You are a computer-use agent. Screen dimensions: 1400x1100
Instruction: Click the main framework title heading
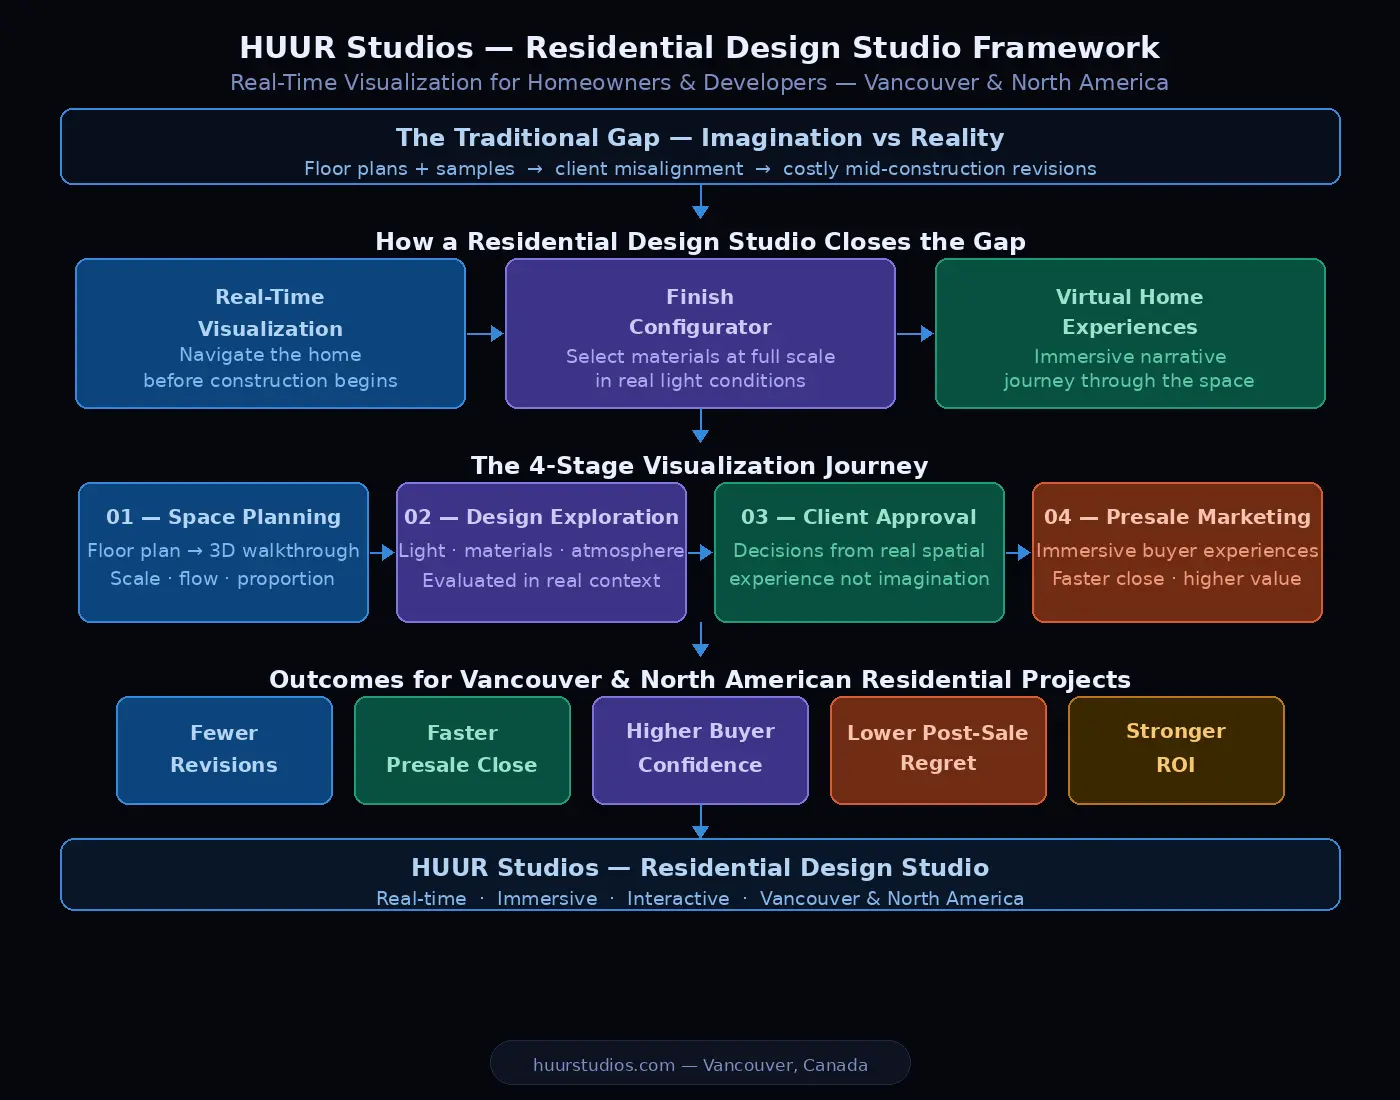[x=700, y=47]
